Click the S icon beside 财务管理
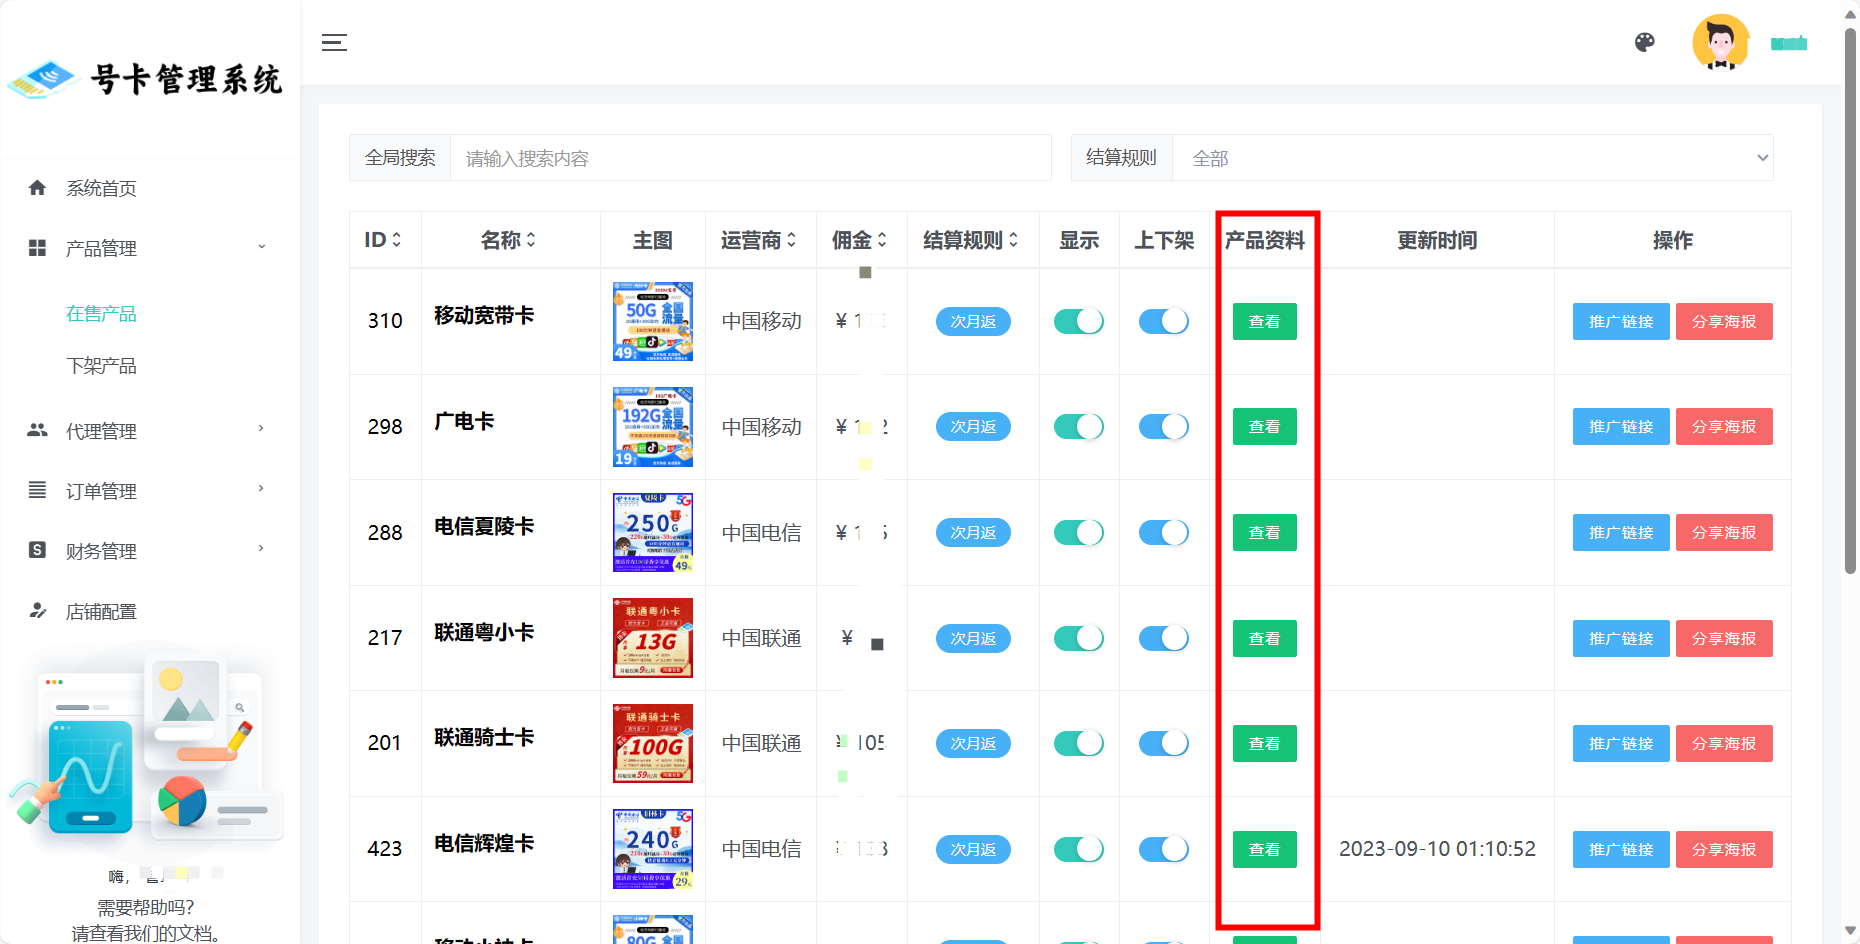Image resolution: width=1860 pixels, height=944 pixels. click(x=38, y=550)
